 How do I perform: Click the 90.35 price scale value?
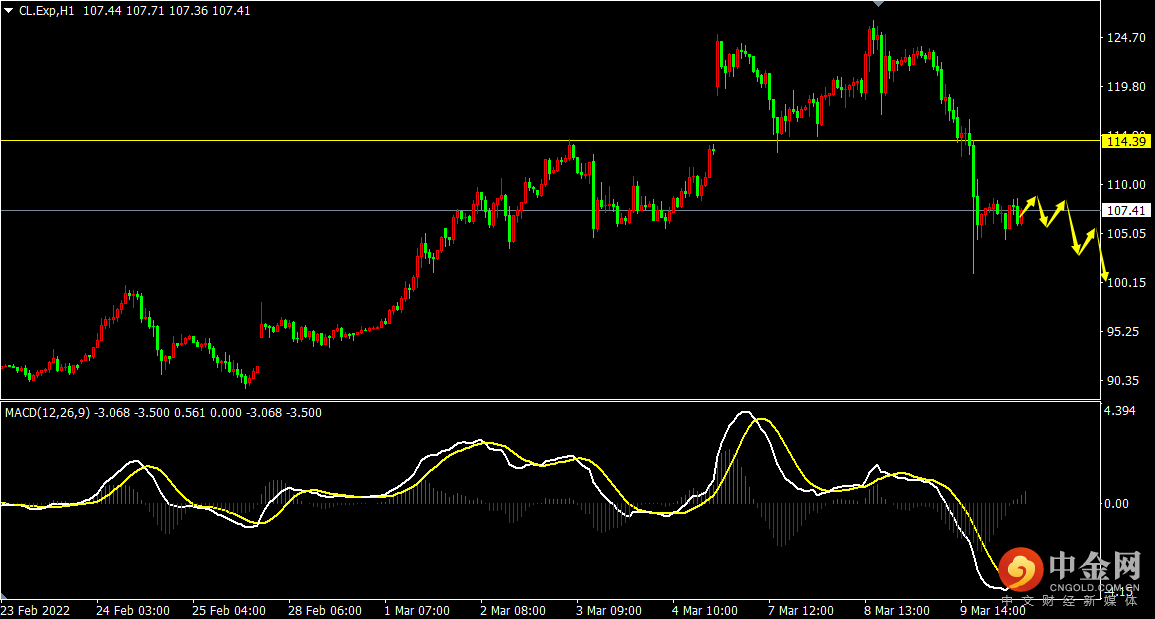pyautogui.click(x=1125, y=381)
